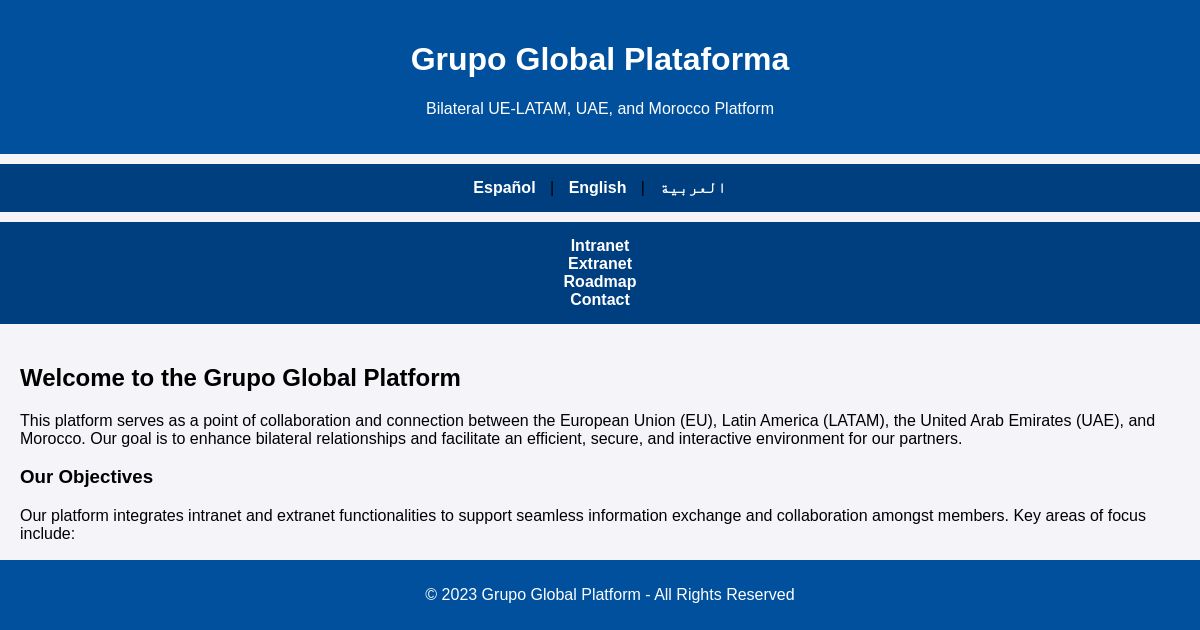Image resolution: width=1200 pixels, height=630 pixels.
Task: Click the Bilateral UE-LATAM subtitle text
Action: coord(600,109)
